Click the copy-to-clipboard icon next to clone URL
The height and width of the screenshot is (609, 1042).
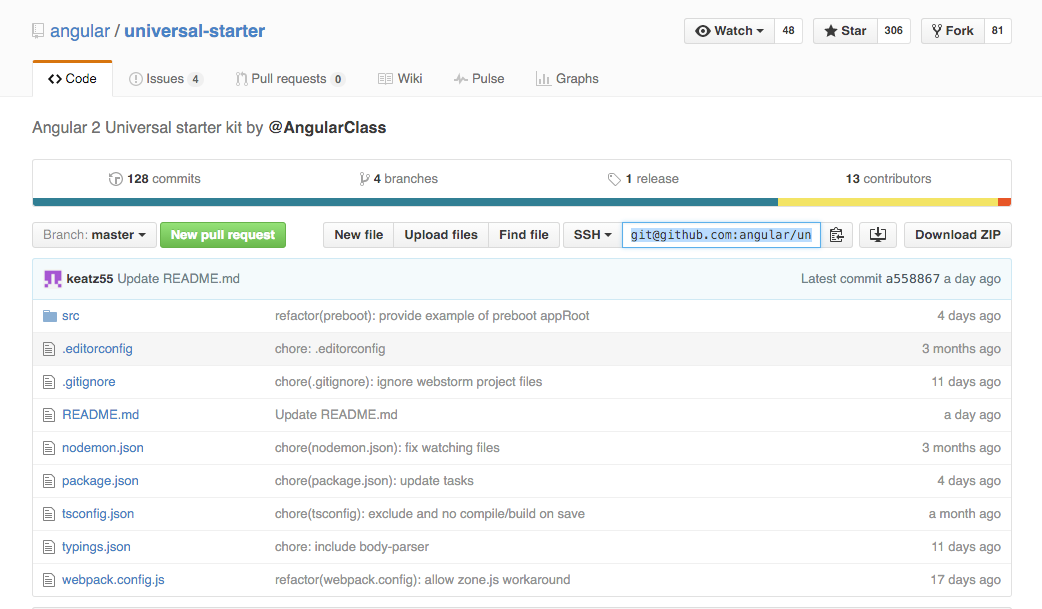click(x=837, y=235)
